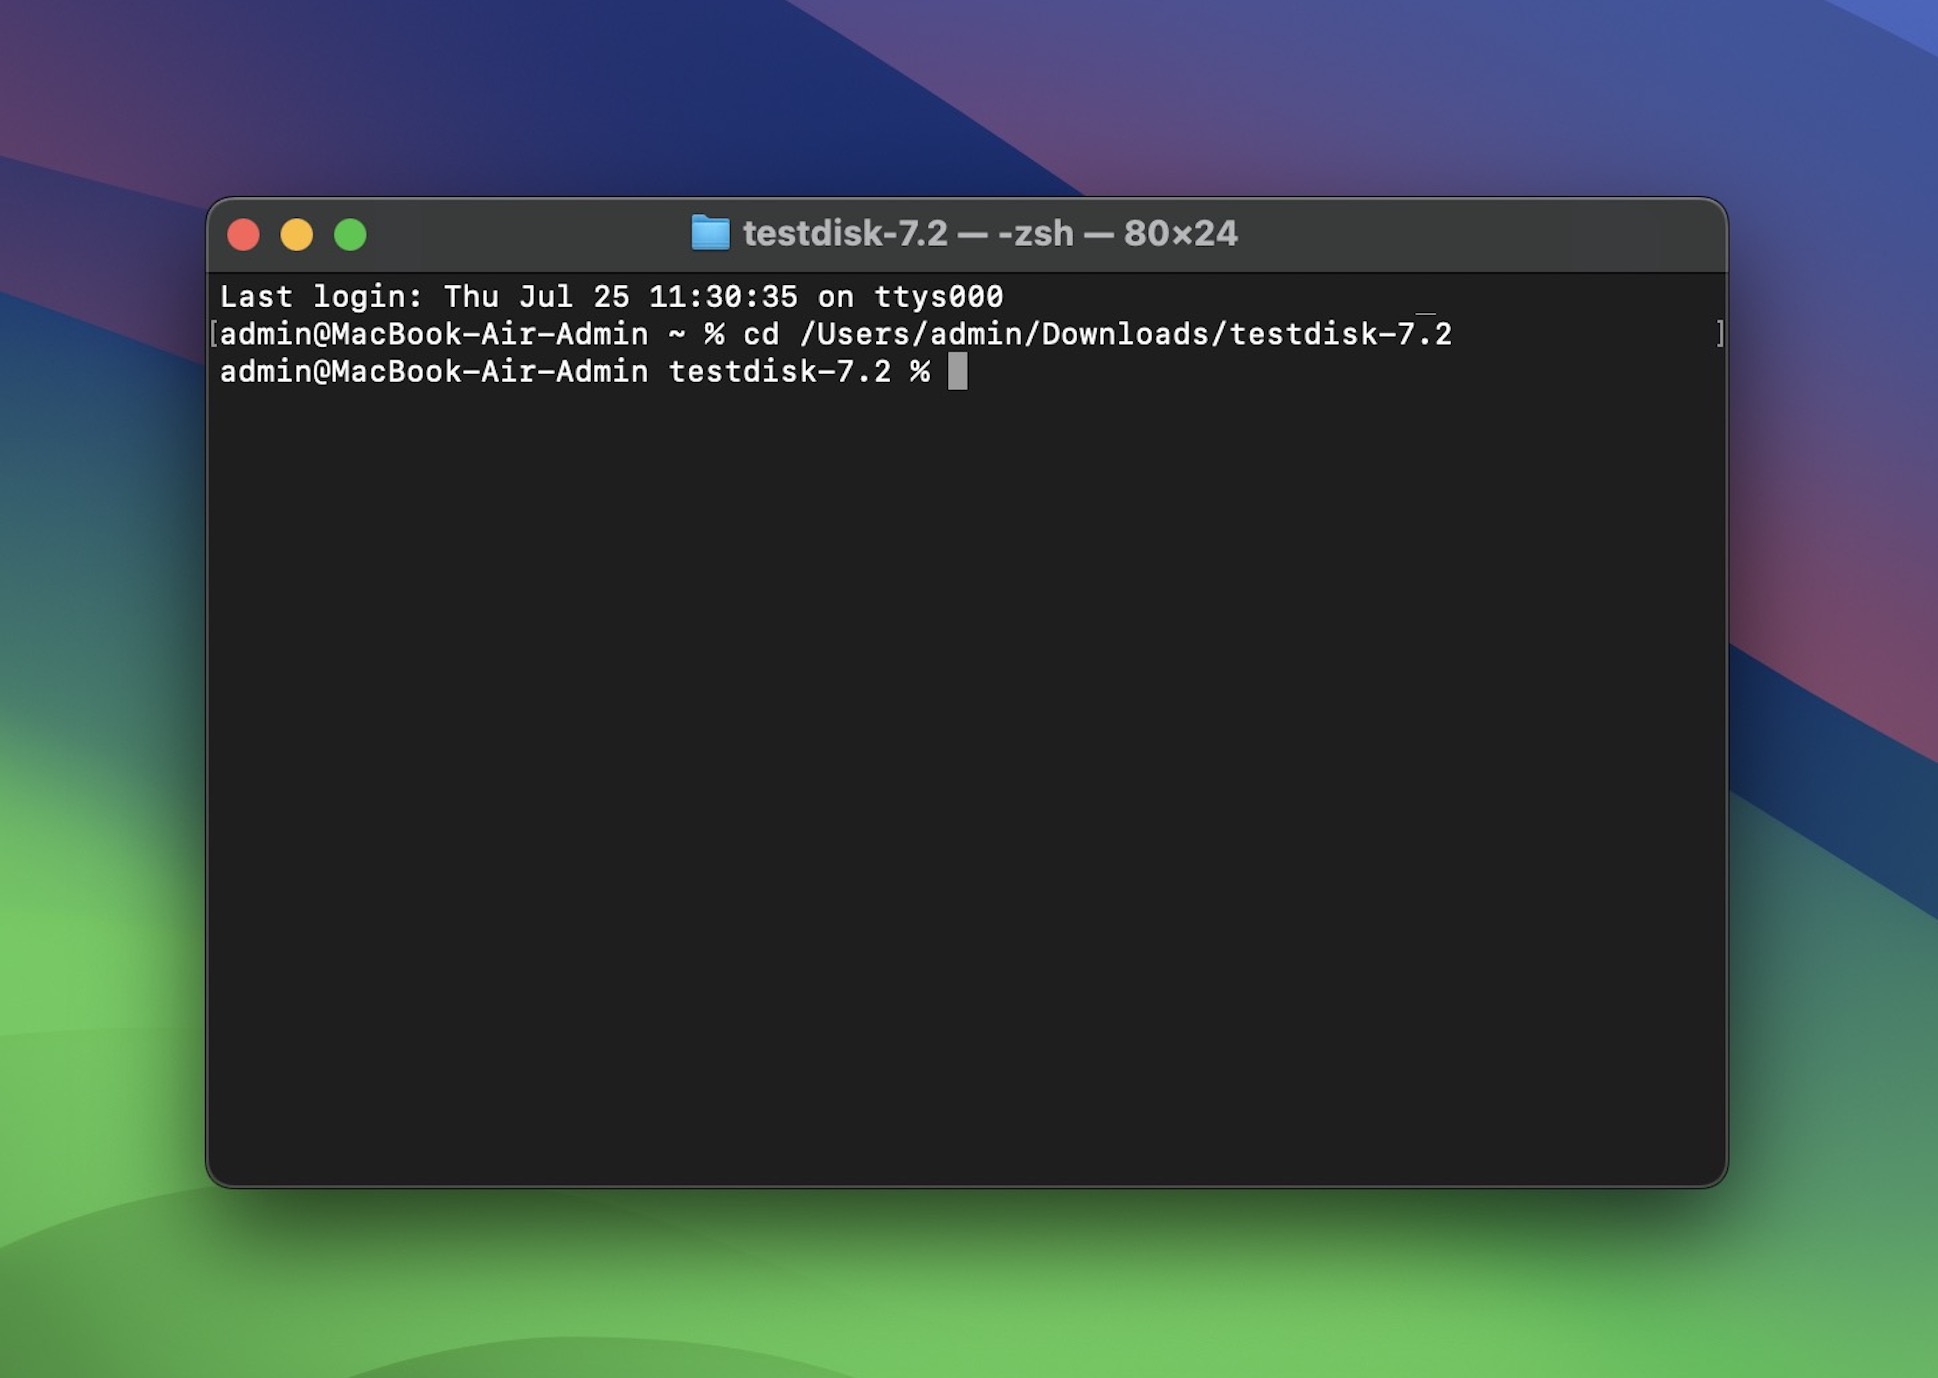Click the terminal cursor block at the prompt
This screenshot has width=1938, height=1378.
(957, 371)
